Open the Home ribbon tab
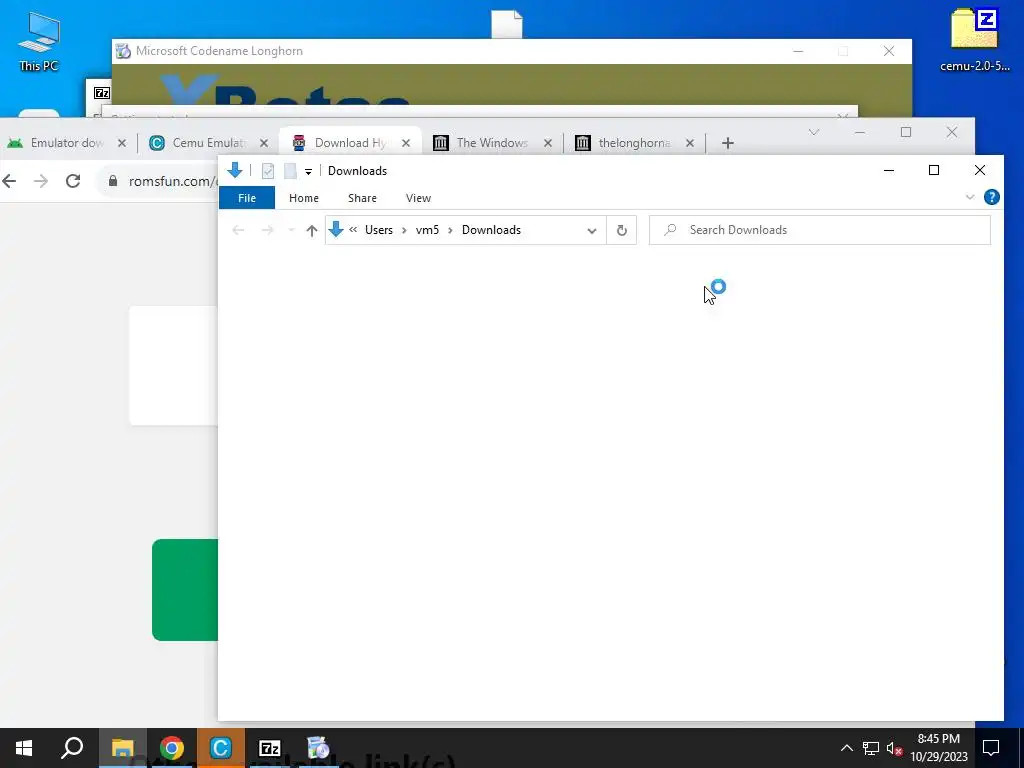Screen dimensions: 1024x768 (304, 198)
